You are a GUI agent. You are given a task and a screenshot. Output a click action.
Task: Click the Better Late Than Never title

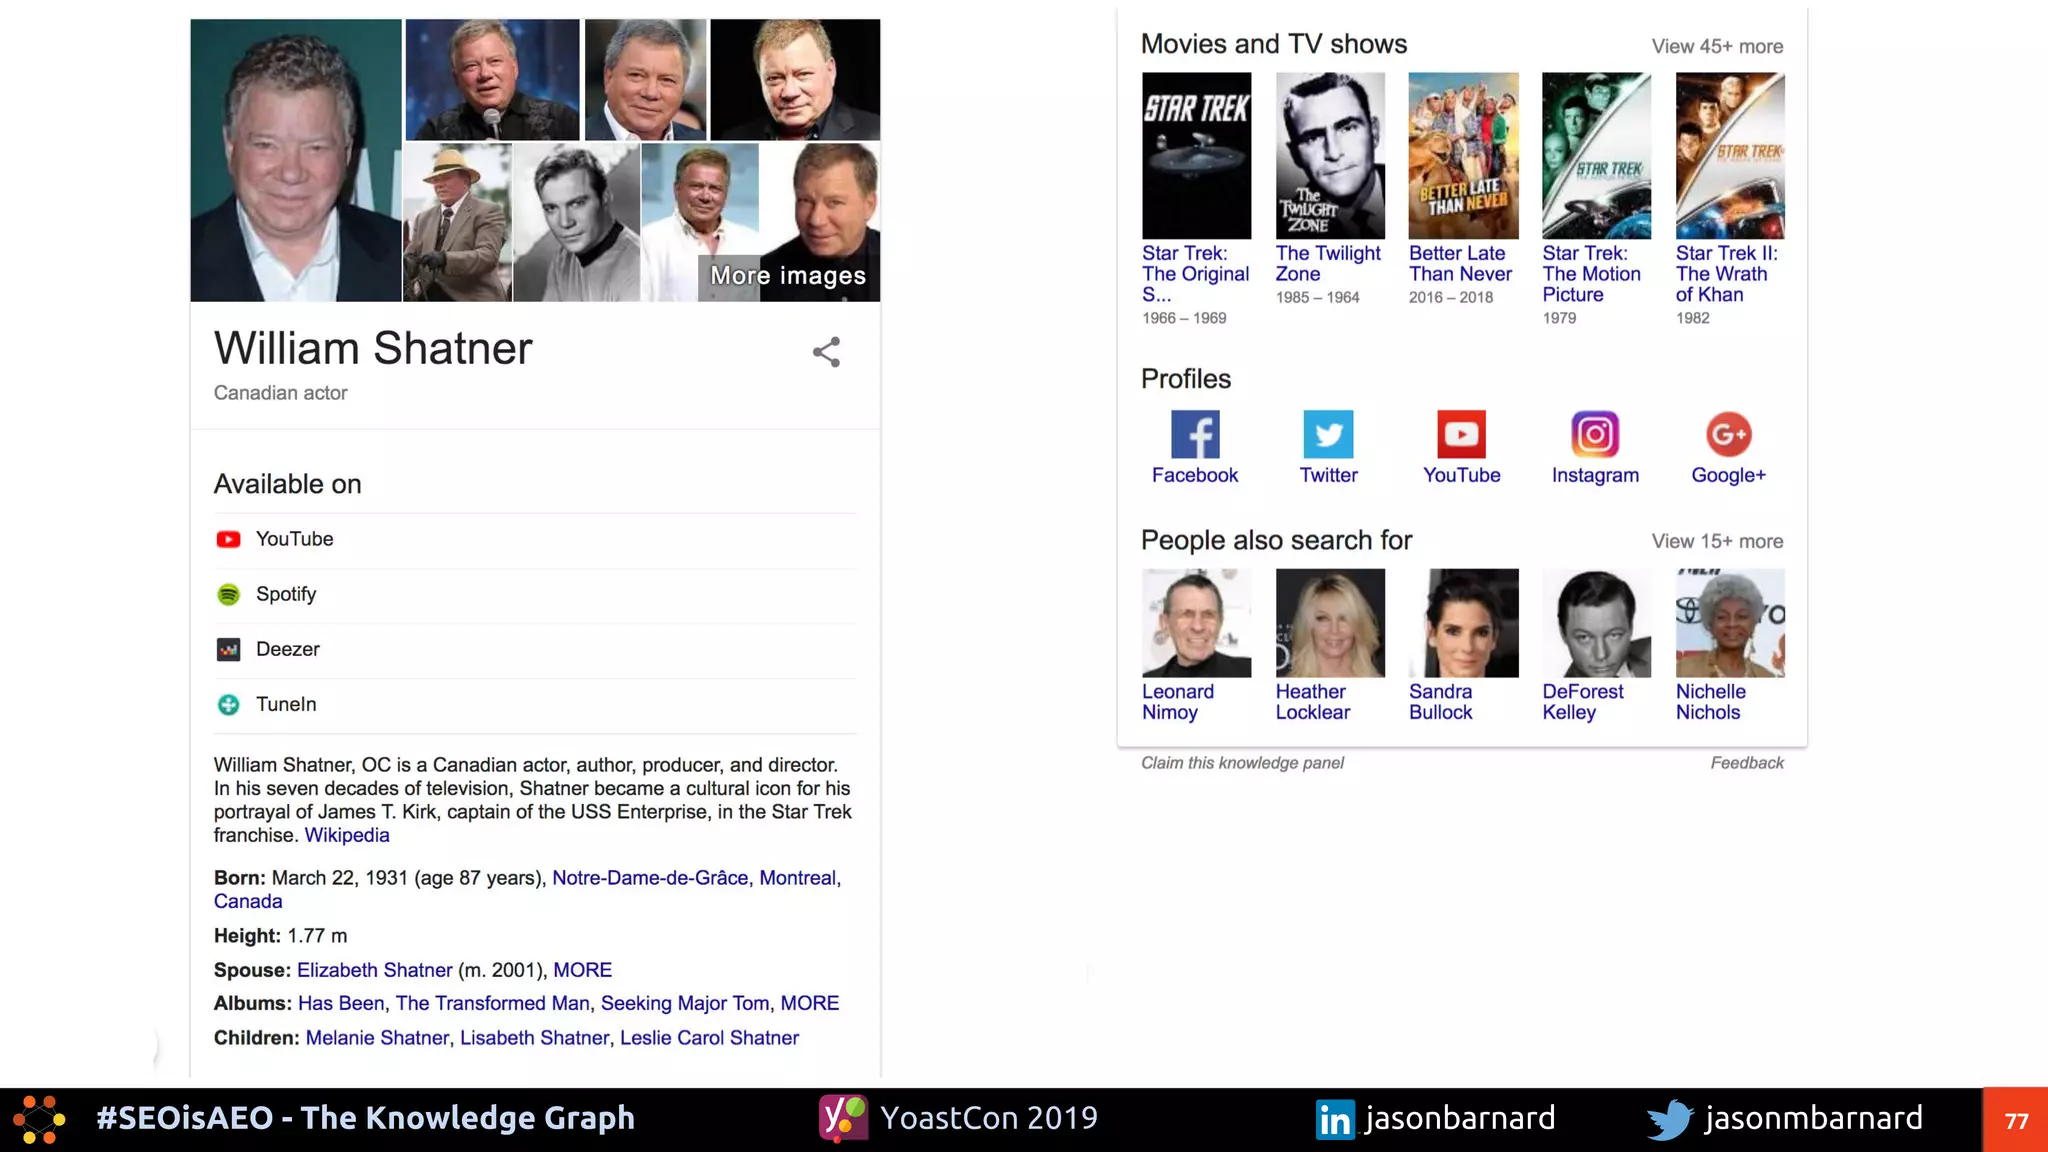tap(1461, 264)
